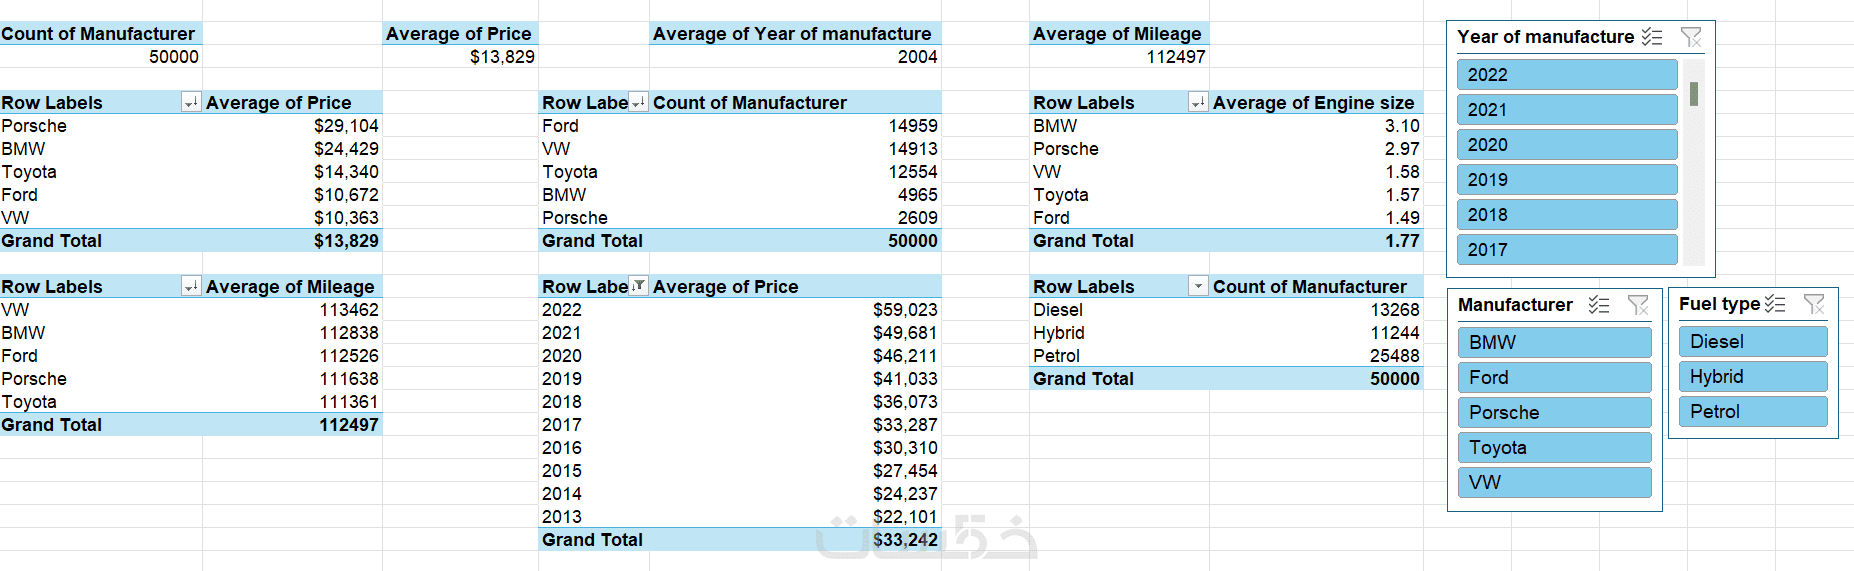Select BMW engine size 3.10
The image size is (1854, 571).
point(1316,125)
